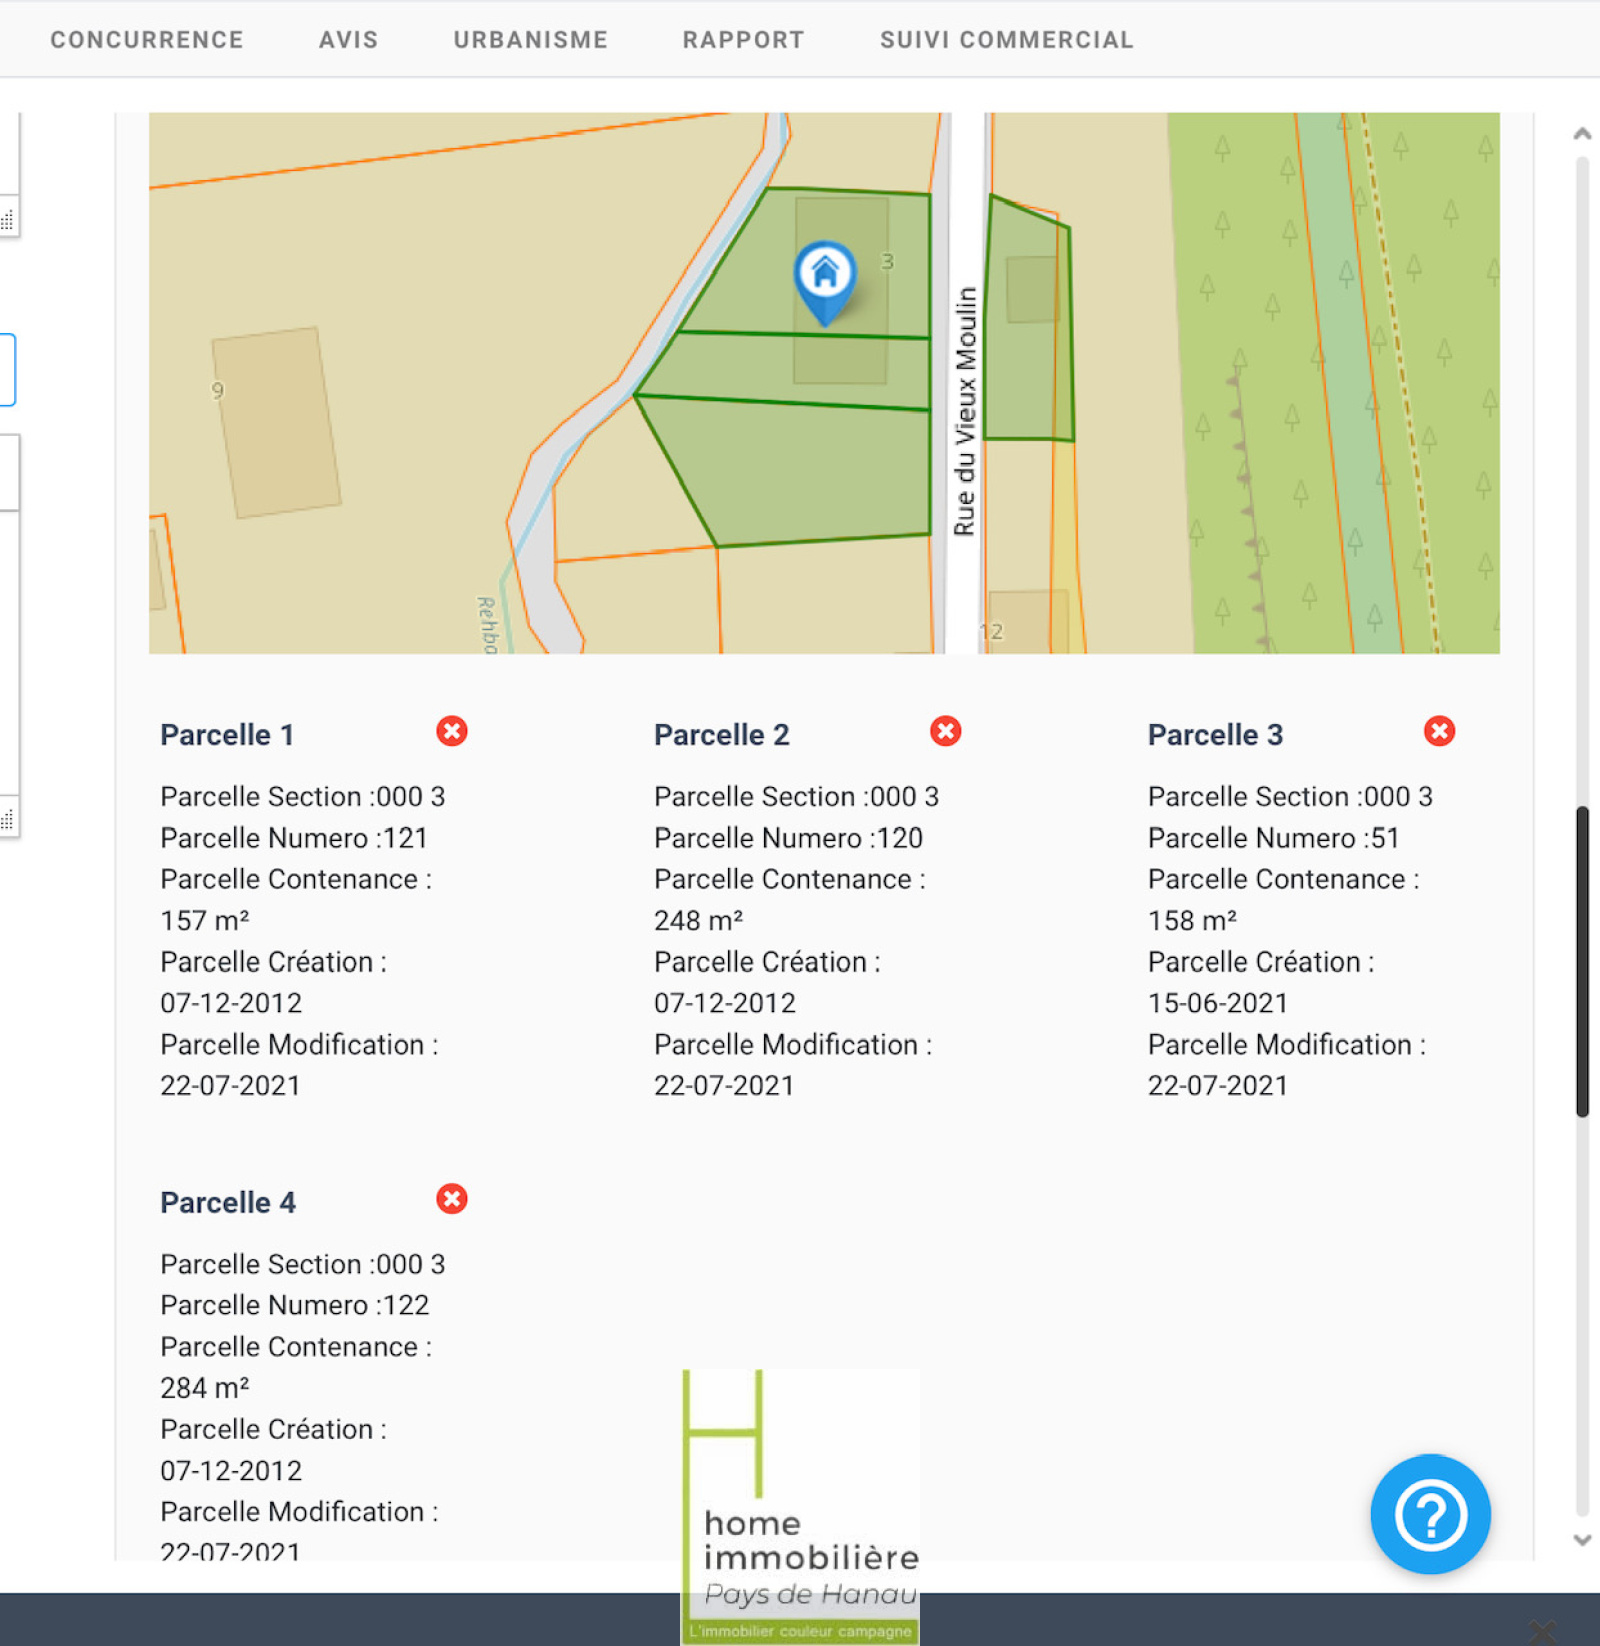Image resolution: width=1600 pixels, height=1646 pixels.
Task: Click the Parcelle 1 heading
Action: [x=227, y=735]
